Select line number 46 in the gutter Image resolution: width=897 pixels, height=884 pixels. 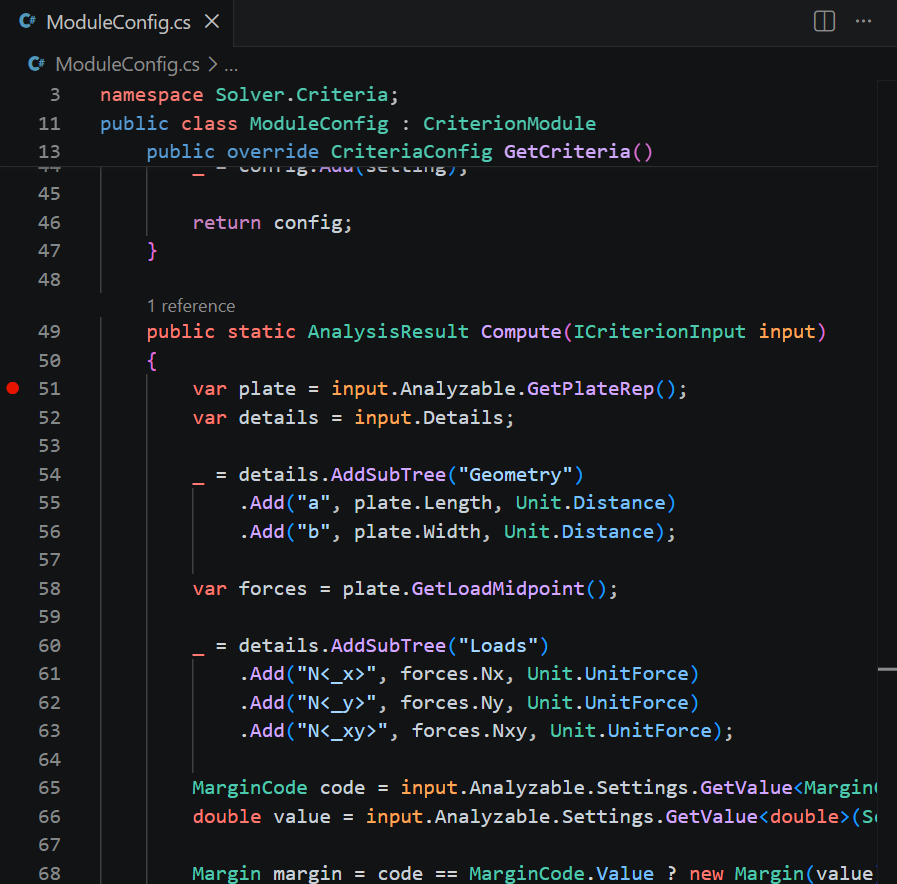[x=49, y=223]
